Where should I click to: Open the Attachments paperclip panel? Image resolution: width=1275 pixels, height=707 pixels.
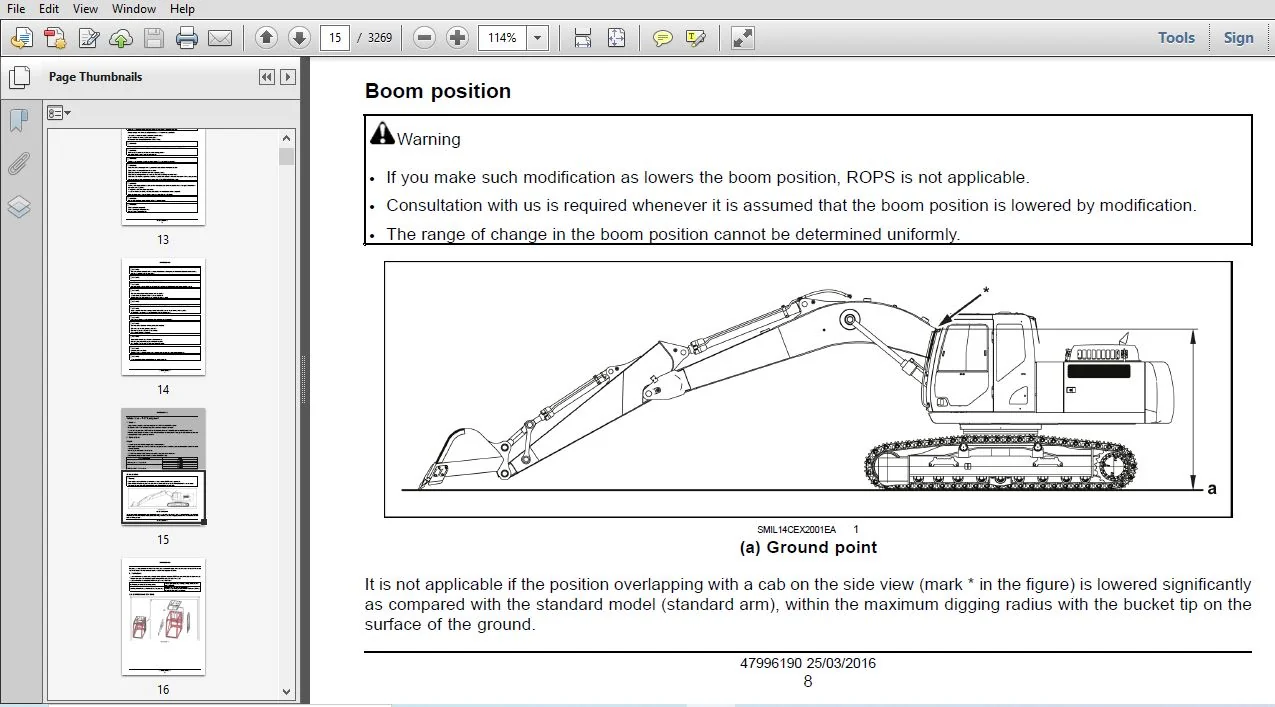19,164
